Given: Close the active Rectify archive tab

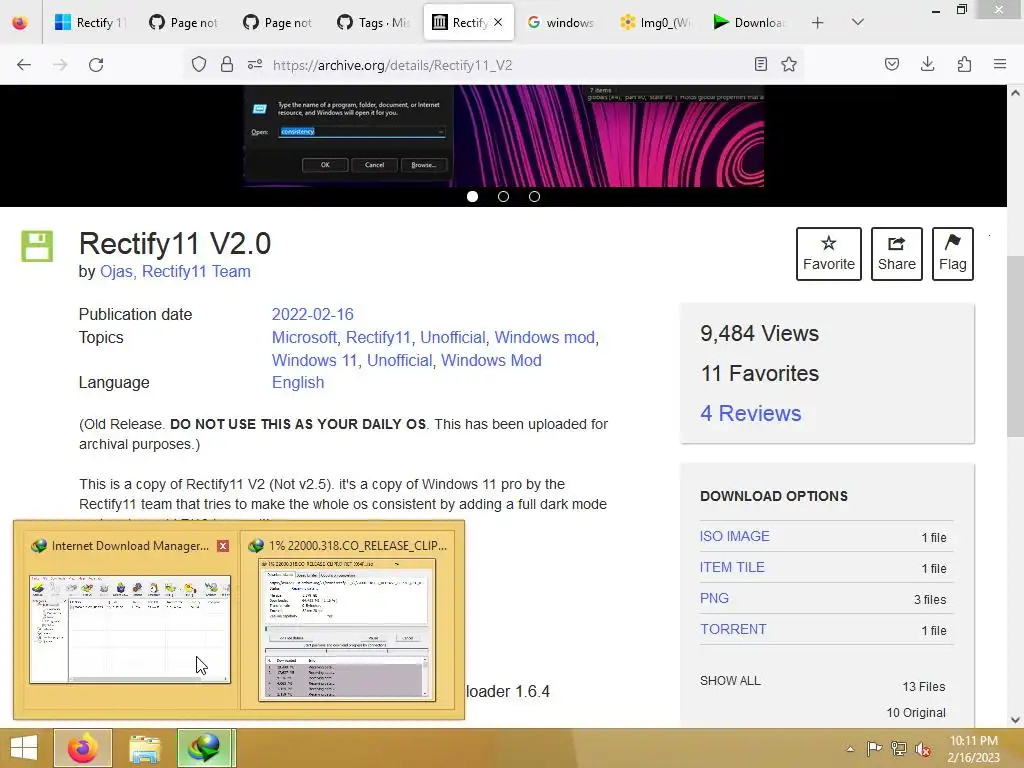Looking at the screenshot, I should [498, 23].
